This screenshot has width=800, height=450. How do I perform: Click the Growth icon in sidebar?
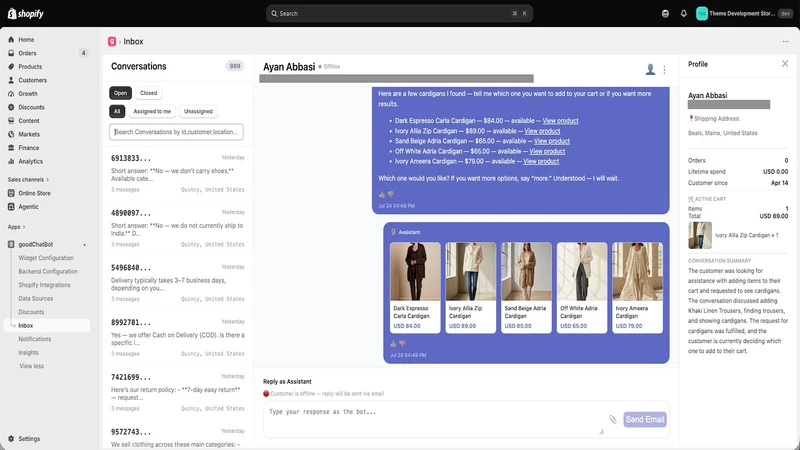coord(11,94)
